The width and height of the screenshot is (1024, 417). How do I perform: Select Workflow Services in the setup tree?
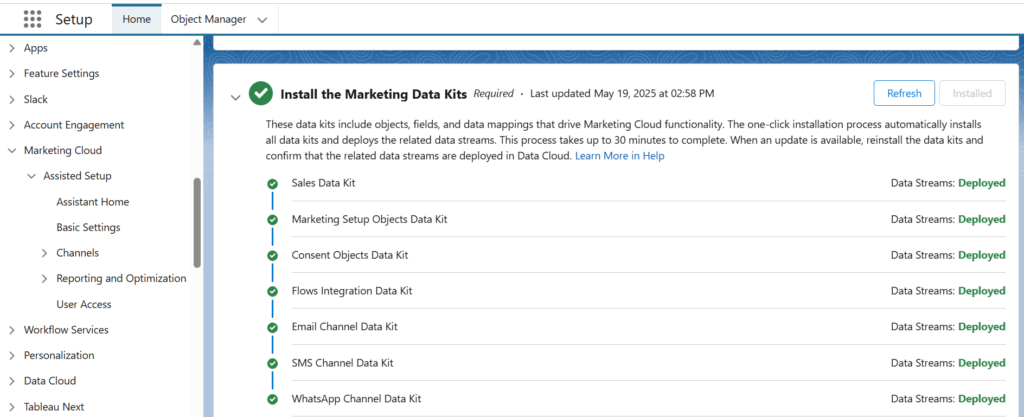click(x=66, y=330)
